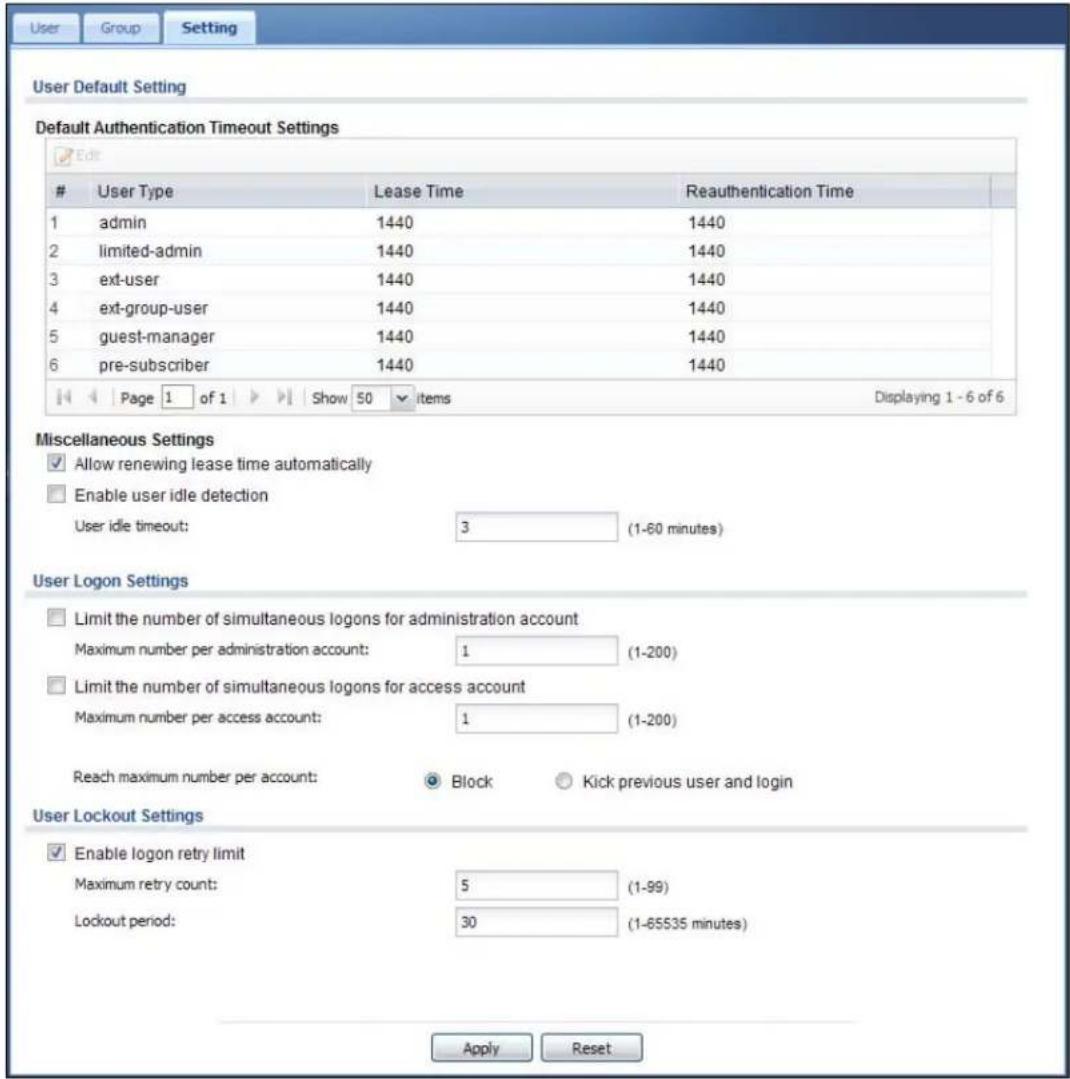Click 'Displaying 1 - 6 of 6' text
Screen dimensions: 1070x1079
point(939,397)
